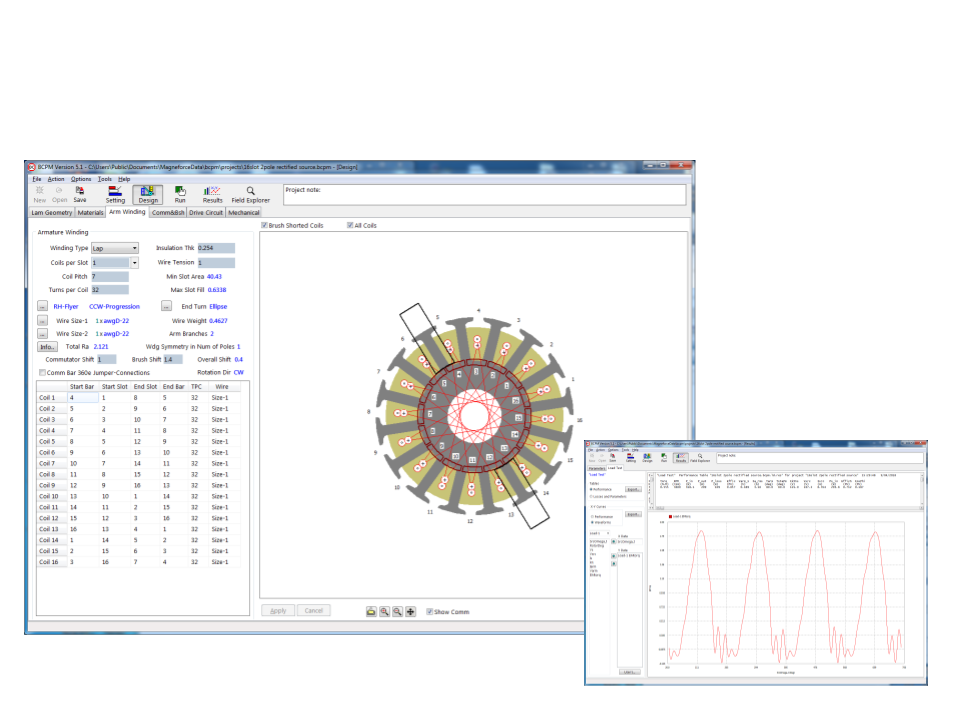Click the Project note field in Design window

484,195
